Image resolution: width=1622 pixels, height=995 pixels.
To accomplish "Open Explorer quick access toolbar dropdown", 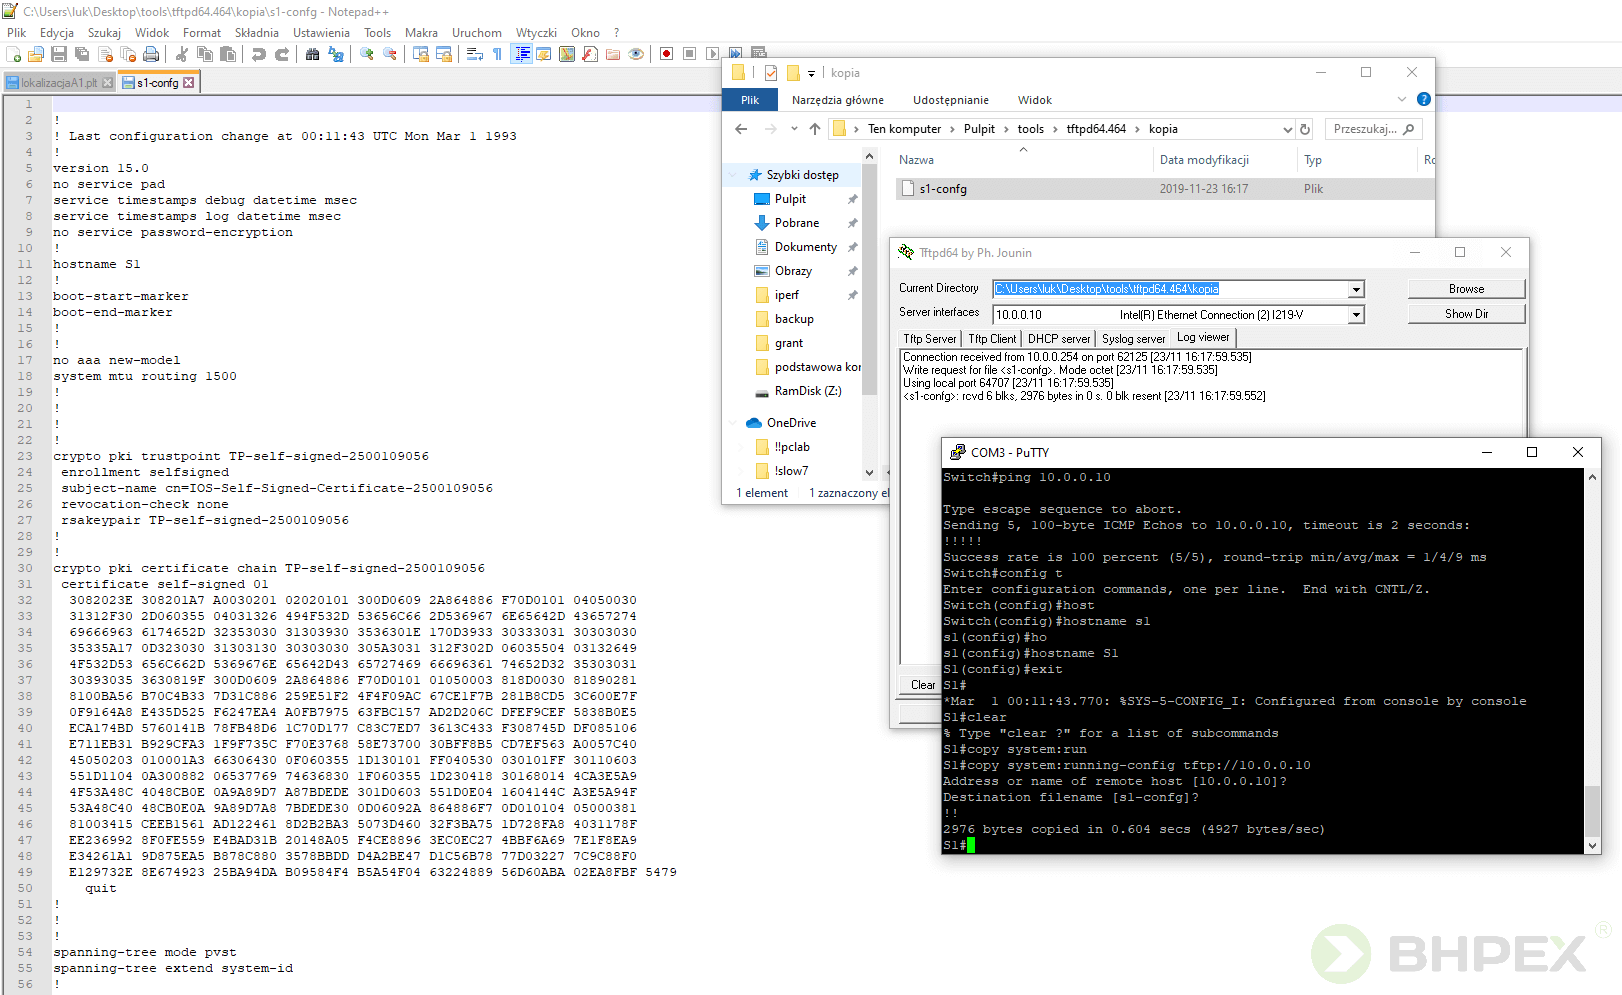I will [811, 73].
